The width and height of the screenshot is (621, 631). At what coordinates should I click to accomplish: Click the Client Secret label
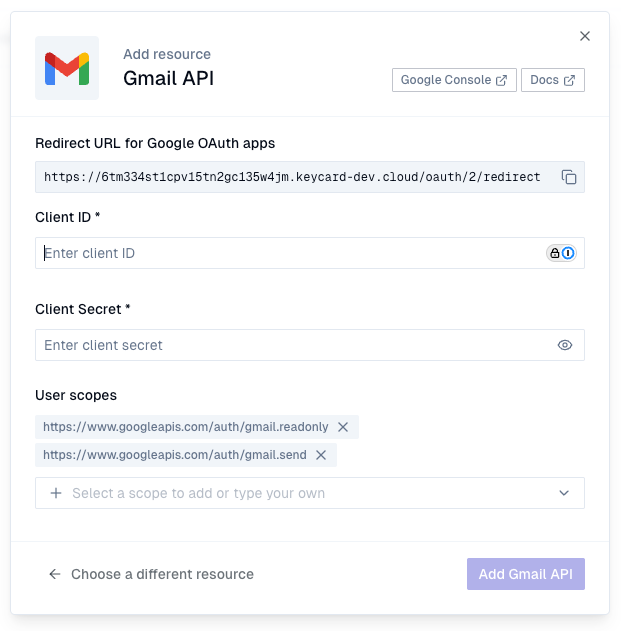(83, 309)
